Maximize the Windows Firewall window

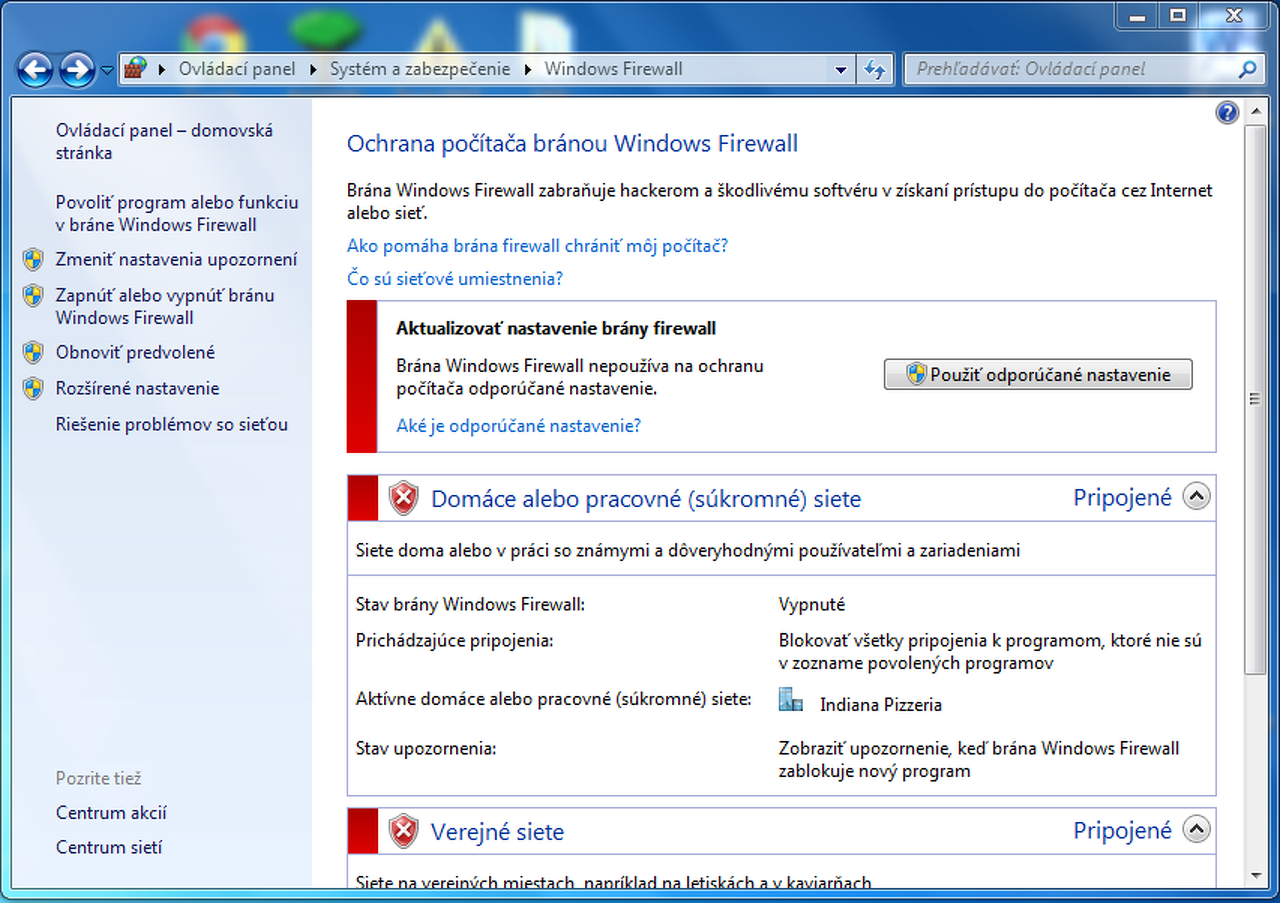tap(1178, 14)
